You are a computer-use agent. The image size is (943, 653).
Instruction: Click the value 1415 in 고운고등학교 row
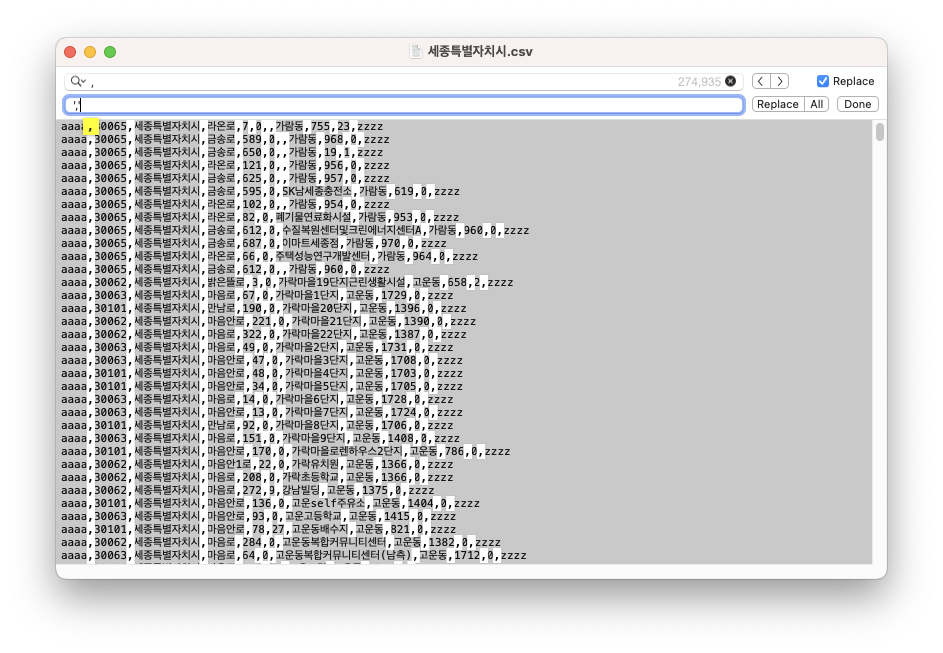[x=398, y=517]
